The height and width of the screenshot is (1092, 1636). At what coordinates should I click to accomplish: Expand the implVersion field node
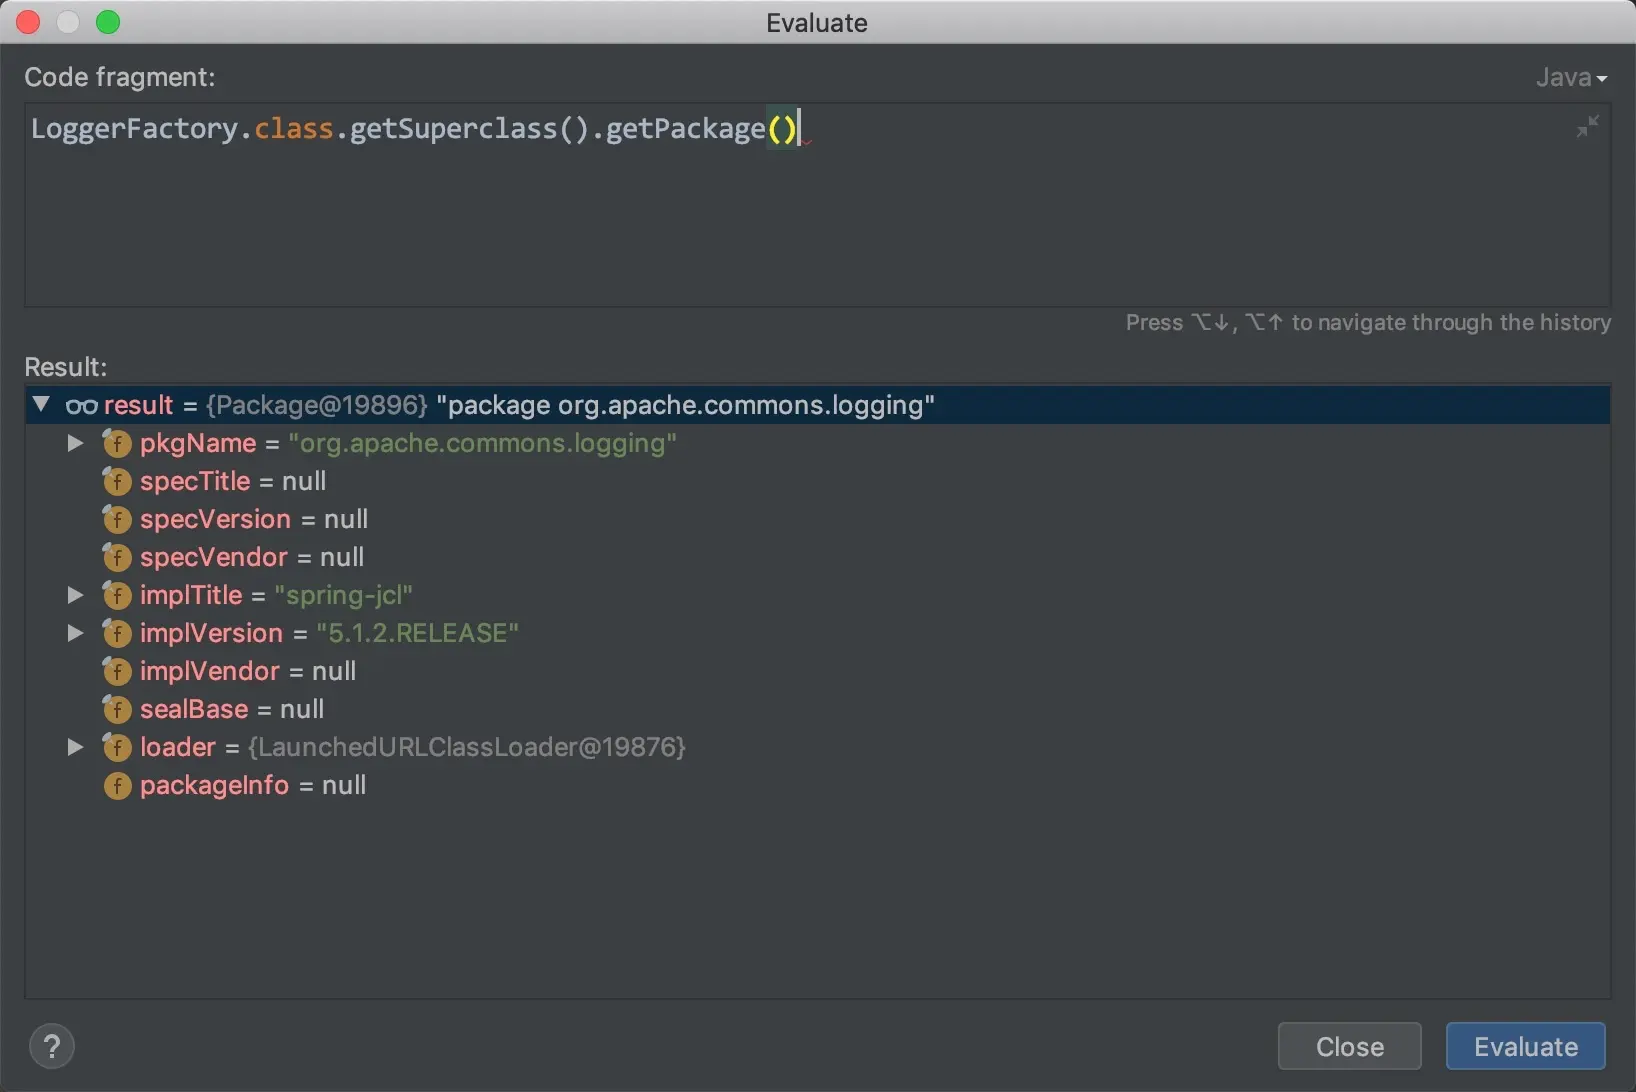pyautogui.click(x=75, y=633)
